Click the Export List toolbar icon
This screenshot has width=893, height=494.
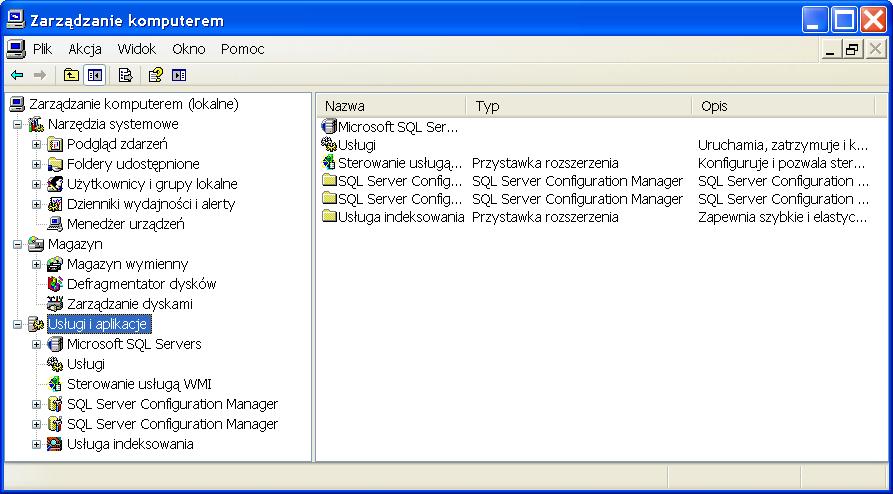(125, 75)
